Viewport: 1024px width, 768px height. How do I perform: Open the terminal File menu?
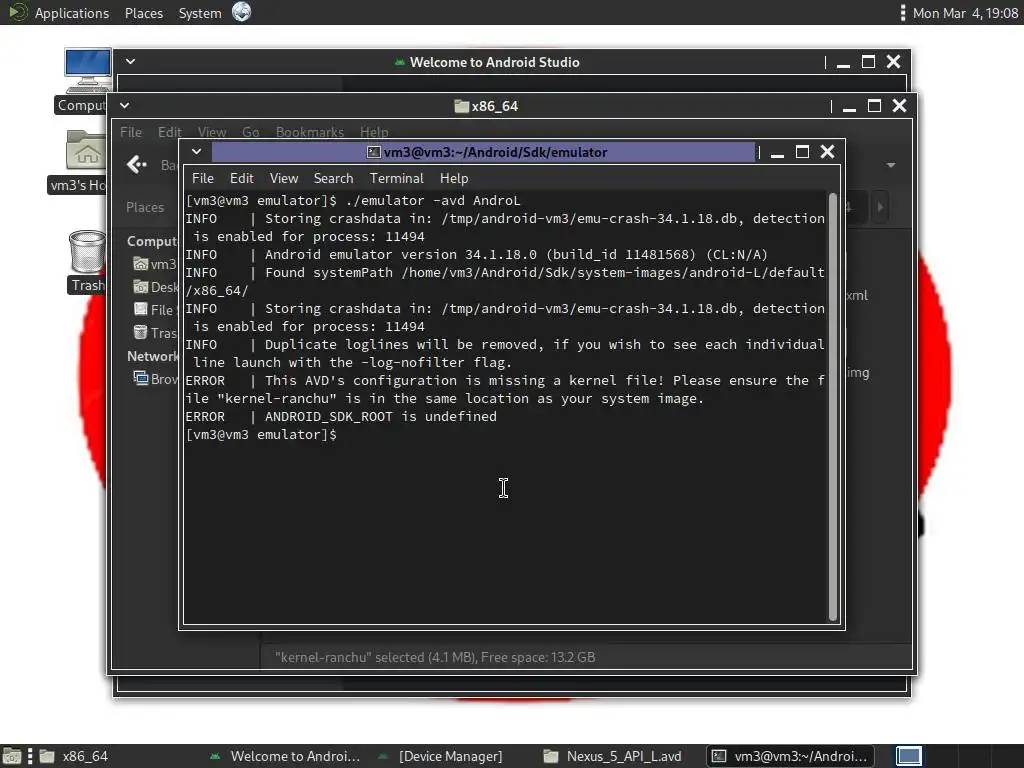pyautogui.click(x=202, y=178)
